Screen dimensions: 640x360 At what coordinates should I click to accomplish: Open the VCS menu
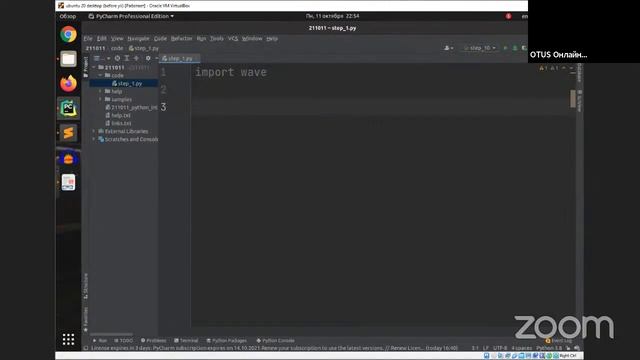(233, 38)
